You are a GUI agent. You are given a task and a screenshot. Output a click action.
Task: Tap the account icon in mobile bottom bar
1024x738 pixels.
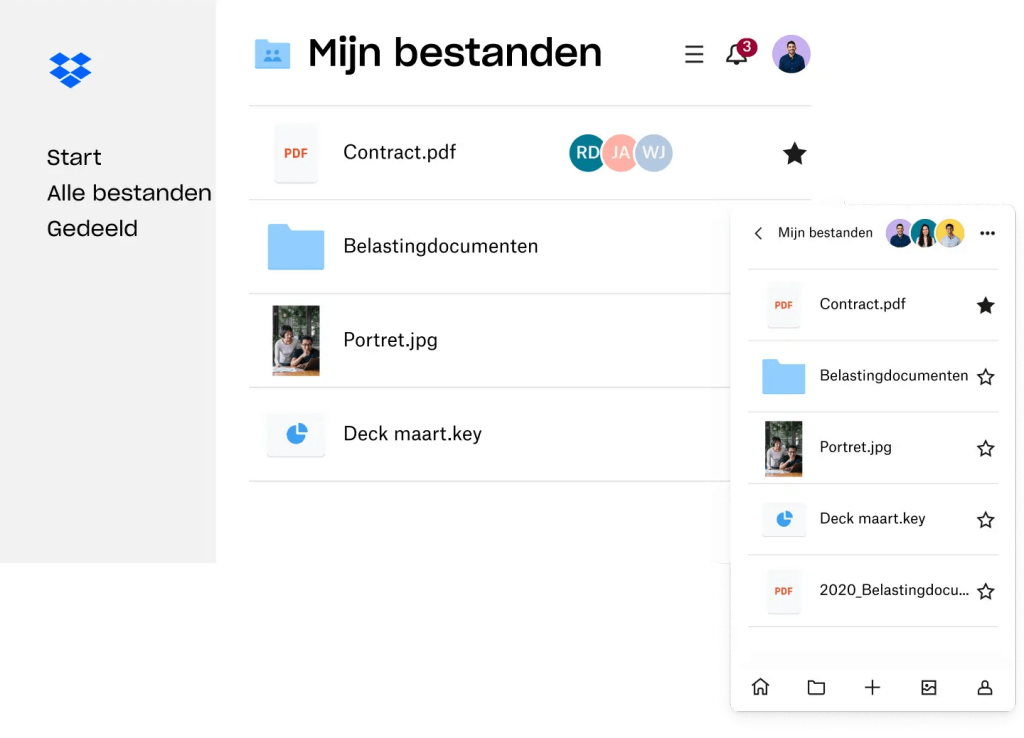point(985,687)
